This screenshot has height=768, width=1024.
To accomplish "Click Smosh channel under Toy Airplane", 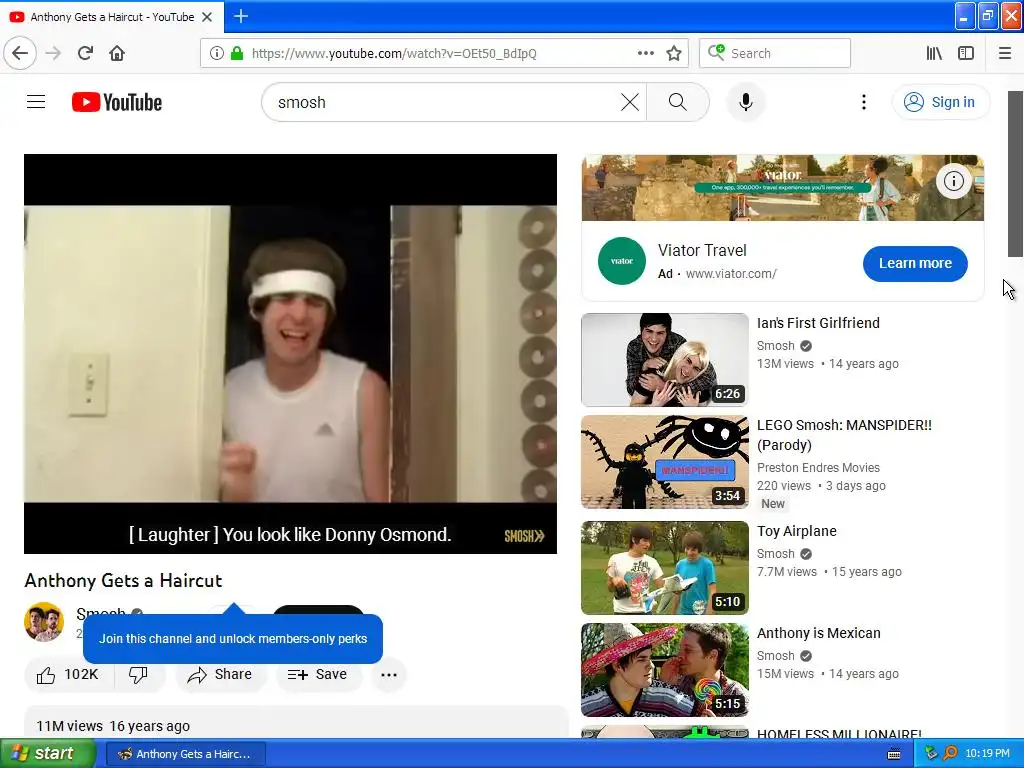I will click(776, 554).
